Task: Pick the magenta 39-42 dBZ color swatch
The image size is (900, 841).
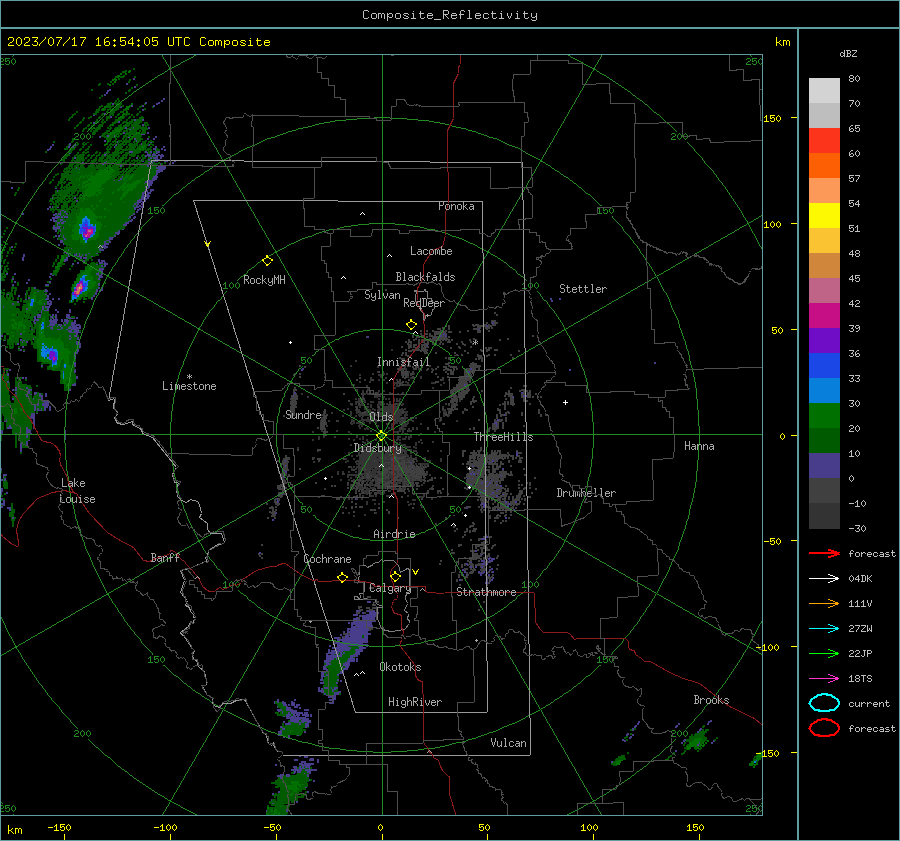Action: tap(824, 315)
